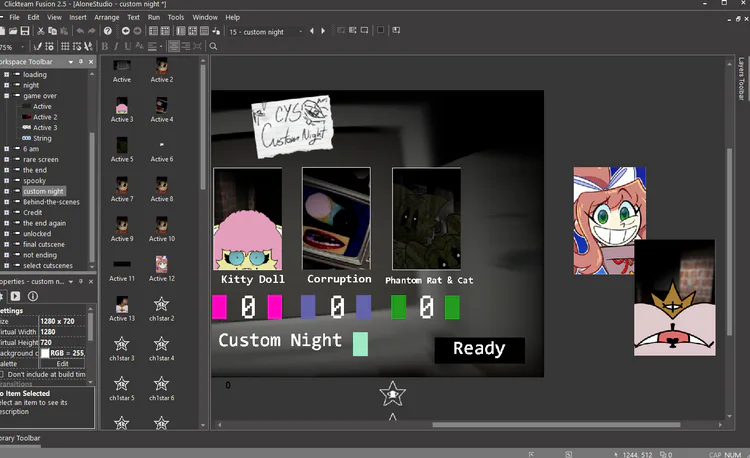This screenshot has width=750, height=458.
Task: Go to the next frame arrow
Action: coord(323,31)
